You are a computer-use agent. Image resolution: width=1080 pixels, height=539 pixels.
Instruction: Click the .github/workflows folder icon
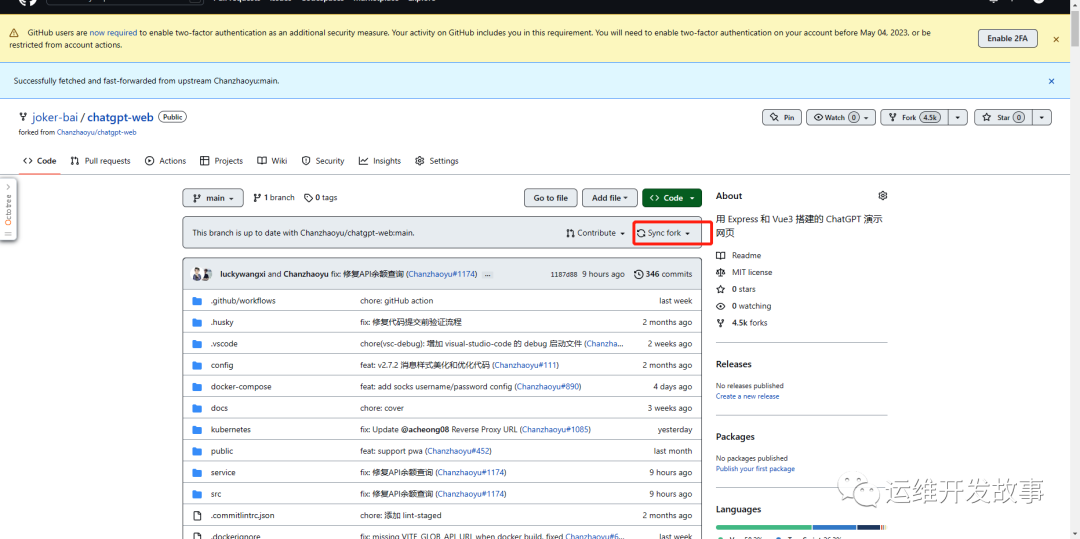197,301
